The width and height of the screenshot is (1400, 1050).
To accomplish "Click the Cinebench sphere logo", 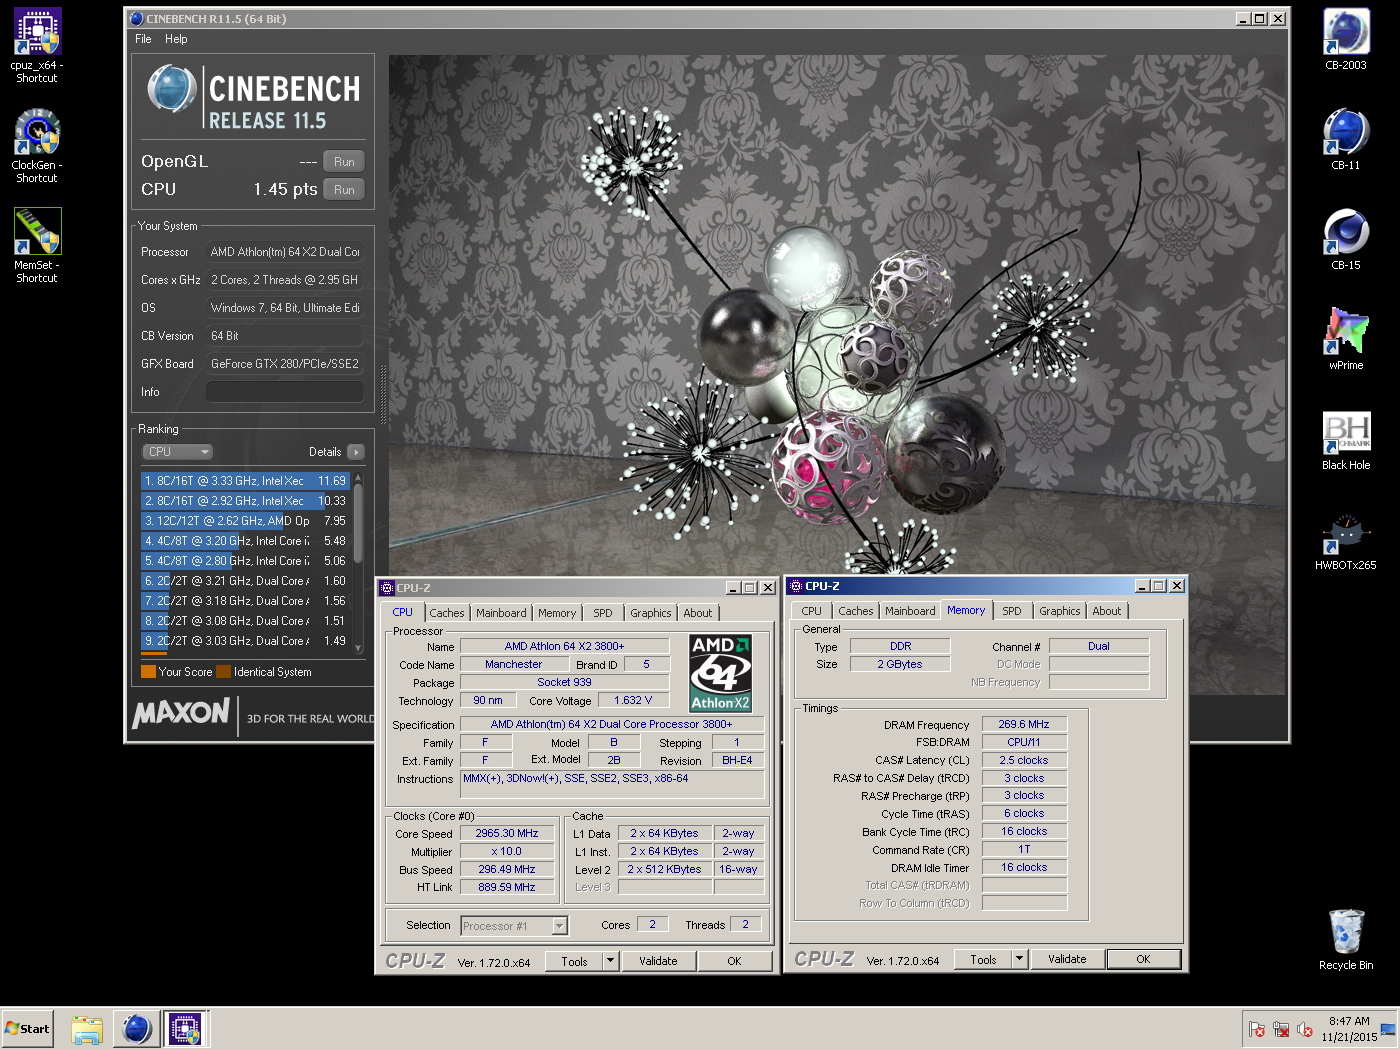I will pos(172,89).
